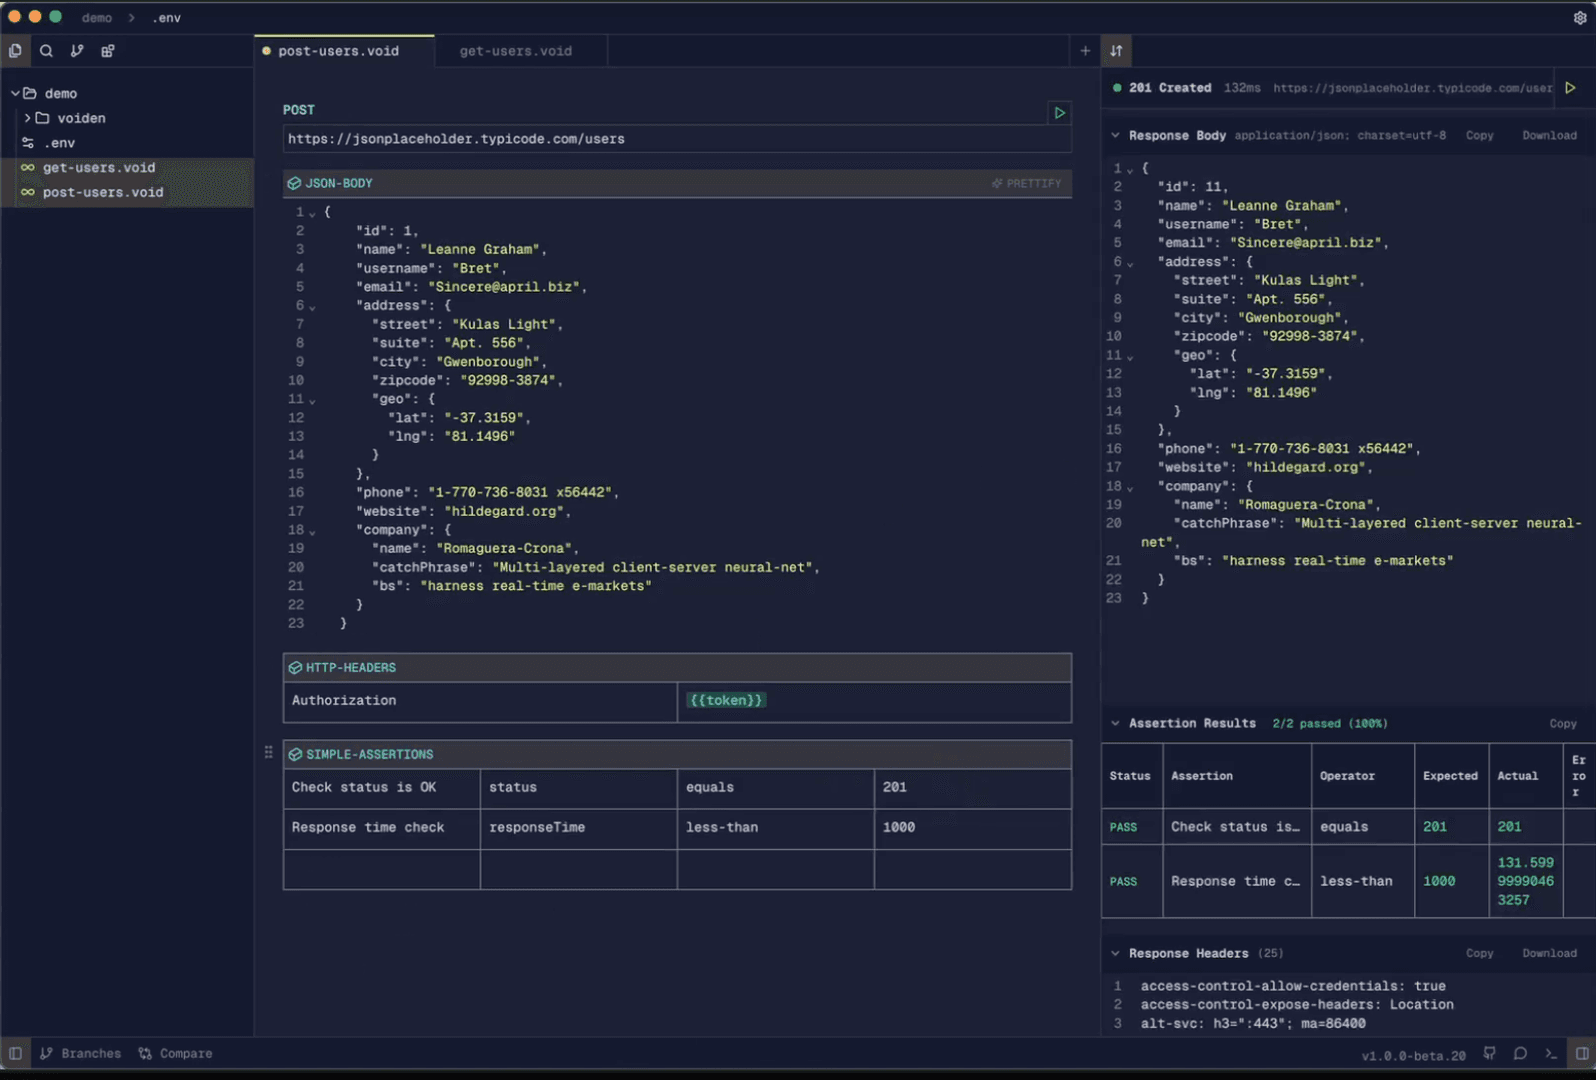This screenshot has height=1080, width=1596.
Task: Open the search sidebar icon
Action: pos(46,50)
